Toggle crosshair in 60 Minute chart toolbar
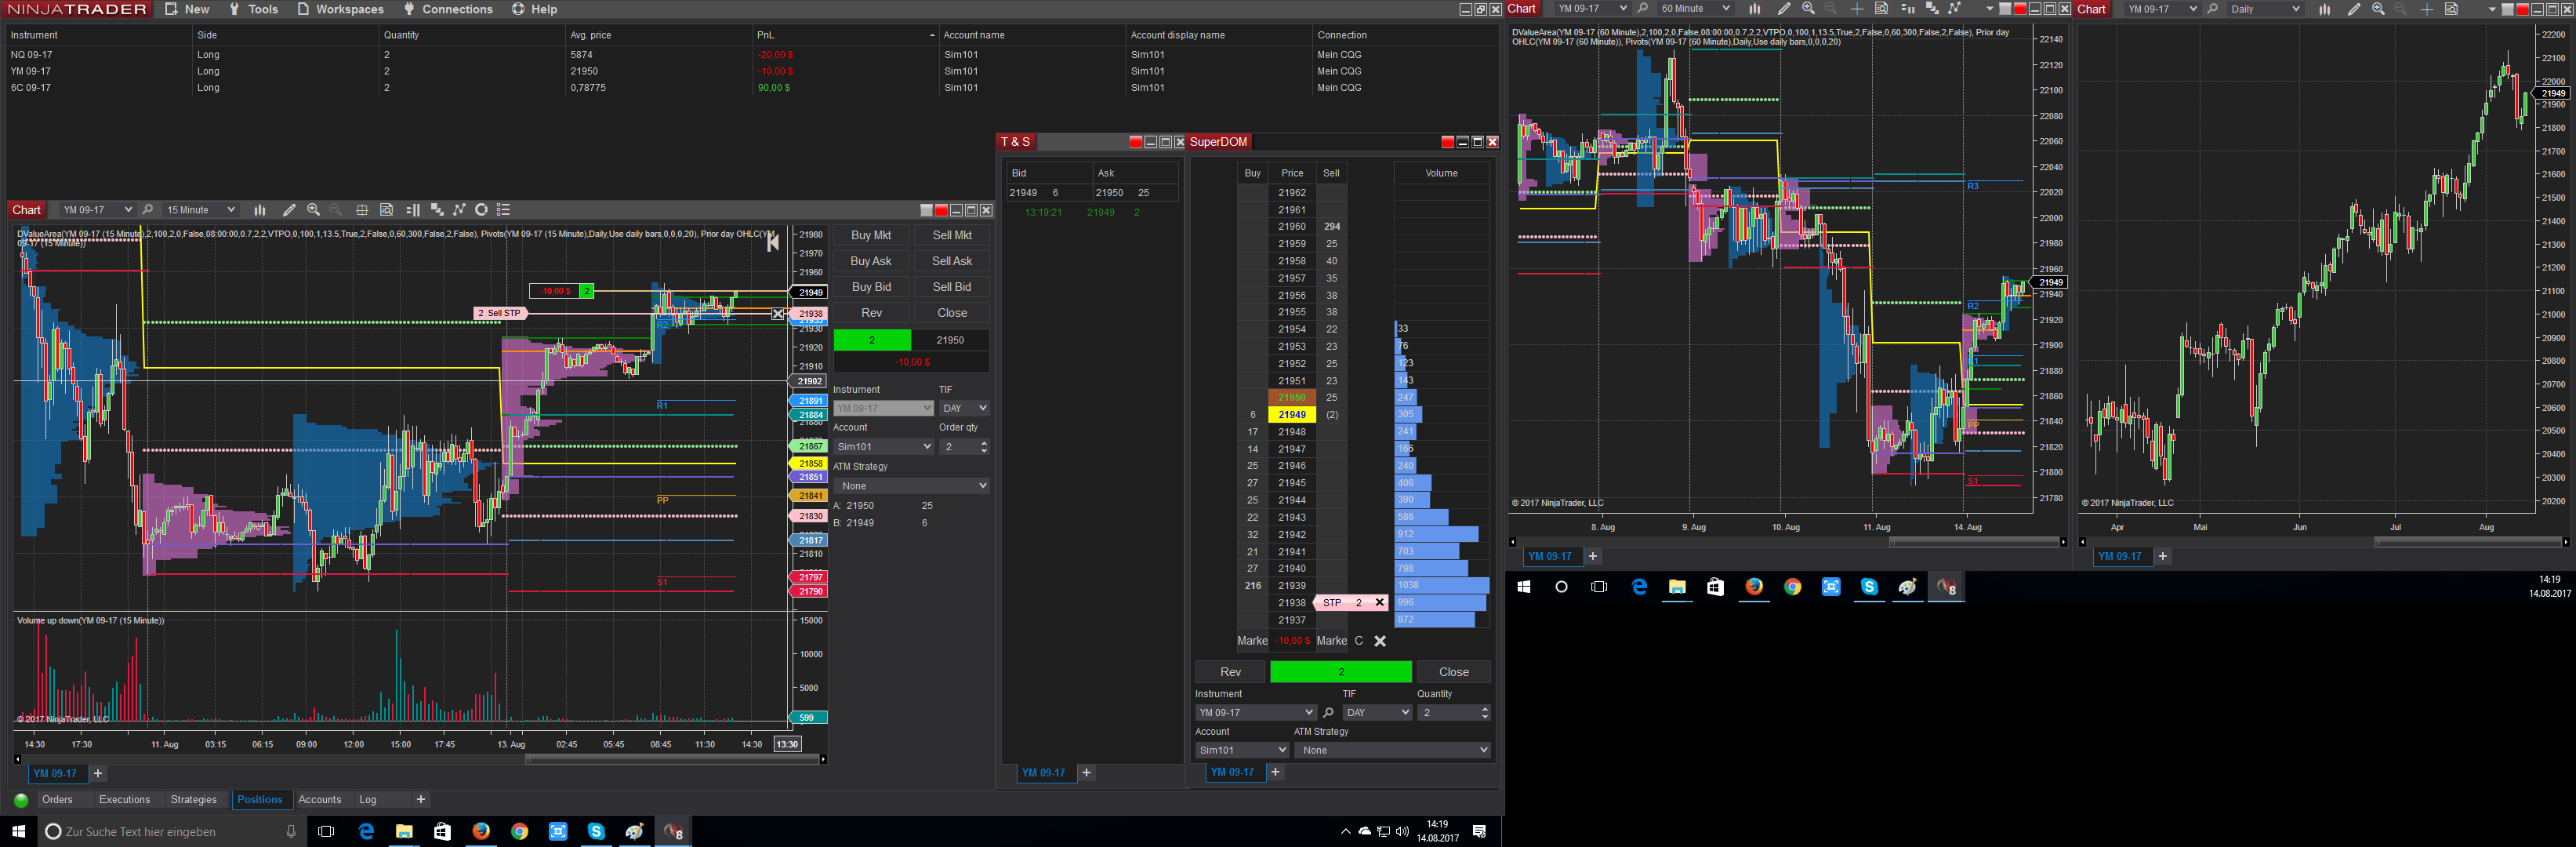Viewport: 2576px width, 847px height. (1856, 9)
